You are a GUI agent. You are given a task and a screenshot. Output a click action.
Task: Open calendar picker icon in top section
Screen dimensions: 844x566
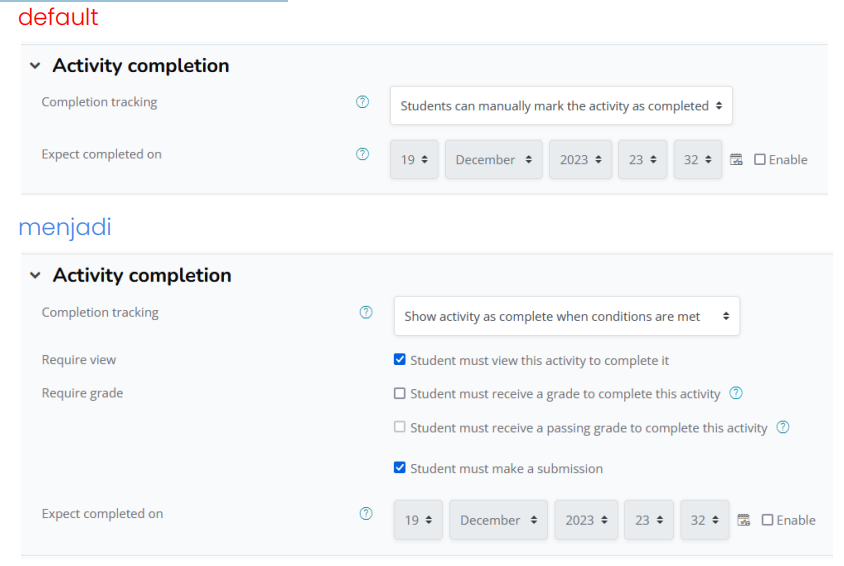pyautogui.click(x=737, y=160)
